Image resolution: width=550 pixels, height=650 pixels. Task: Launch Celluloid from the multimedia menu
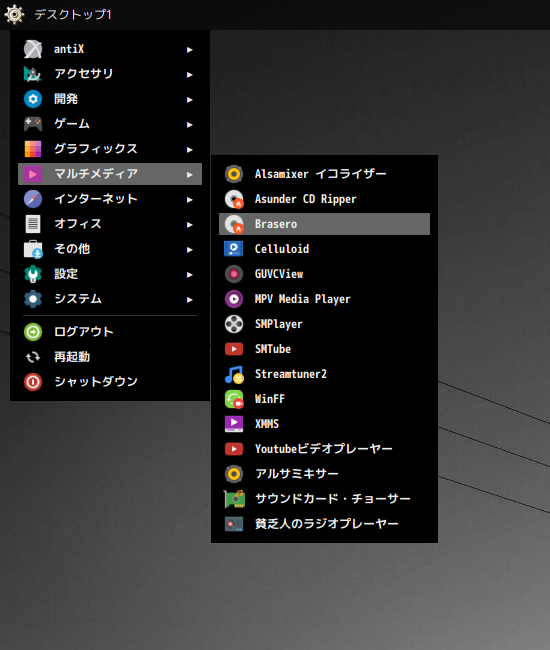324,249
